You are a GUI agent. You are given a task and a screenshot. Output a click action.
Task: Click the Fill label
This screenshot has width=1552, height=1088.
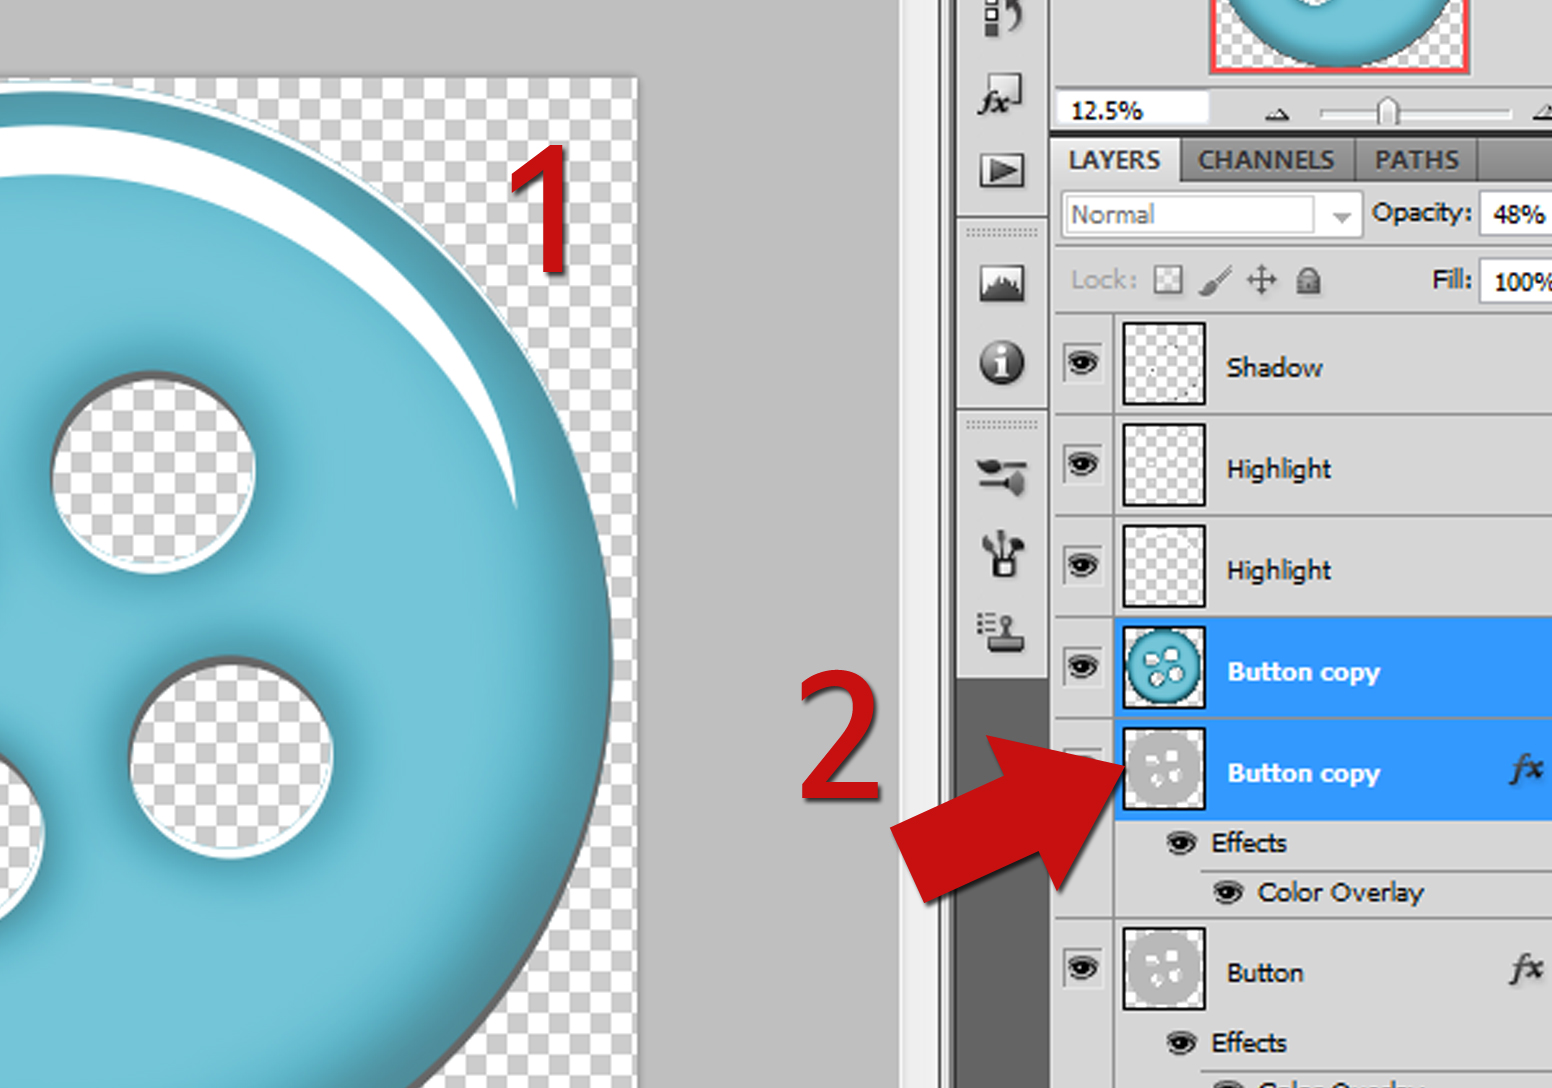pos(1451,279)
